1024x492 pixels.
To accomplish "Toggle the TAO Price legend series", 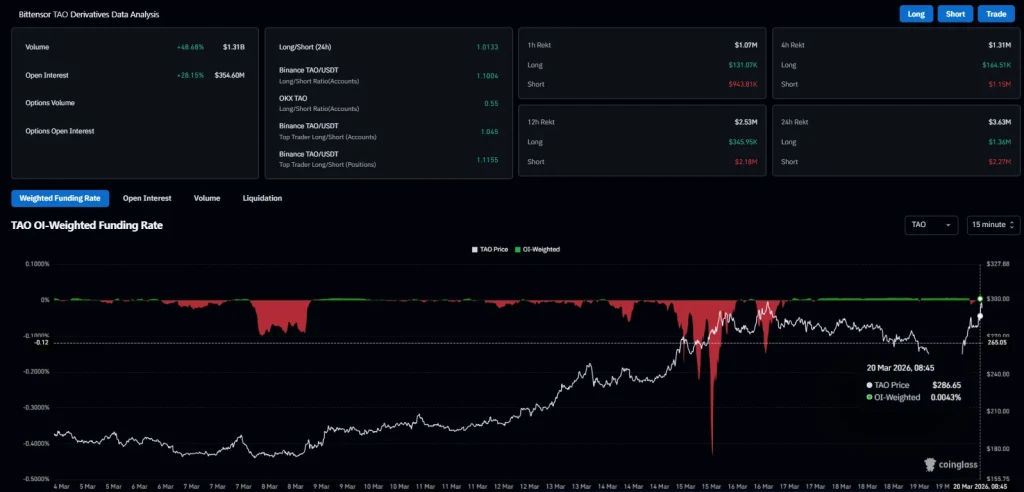I will pos(489,250).
